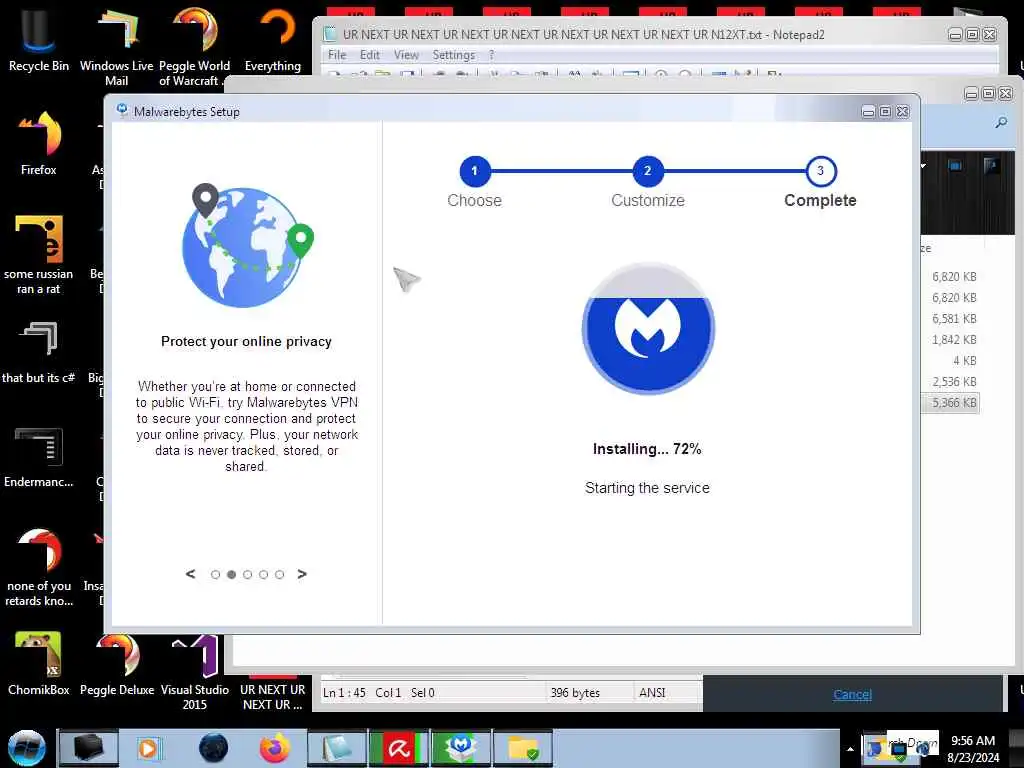1024x768 pixels.
Task: Show hidden system tray icons arrow
Action: 850,749
